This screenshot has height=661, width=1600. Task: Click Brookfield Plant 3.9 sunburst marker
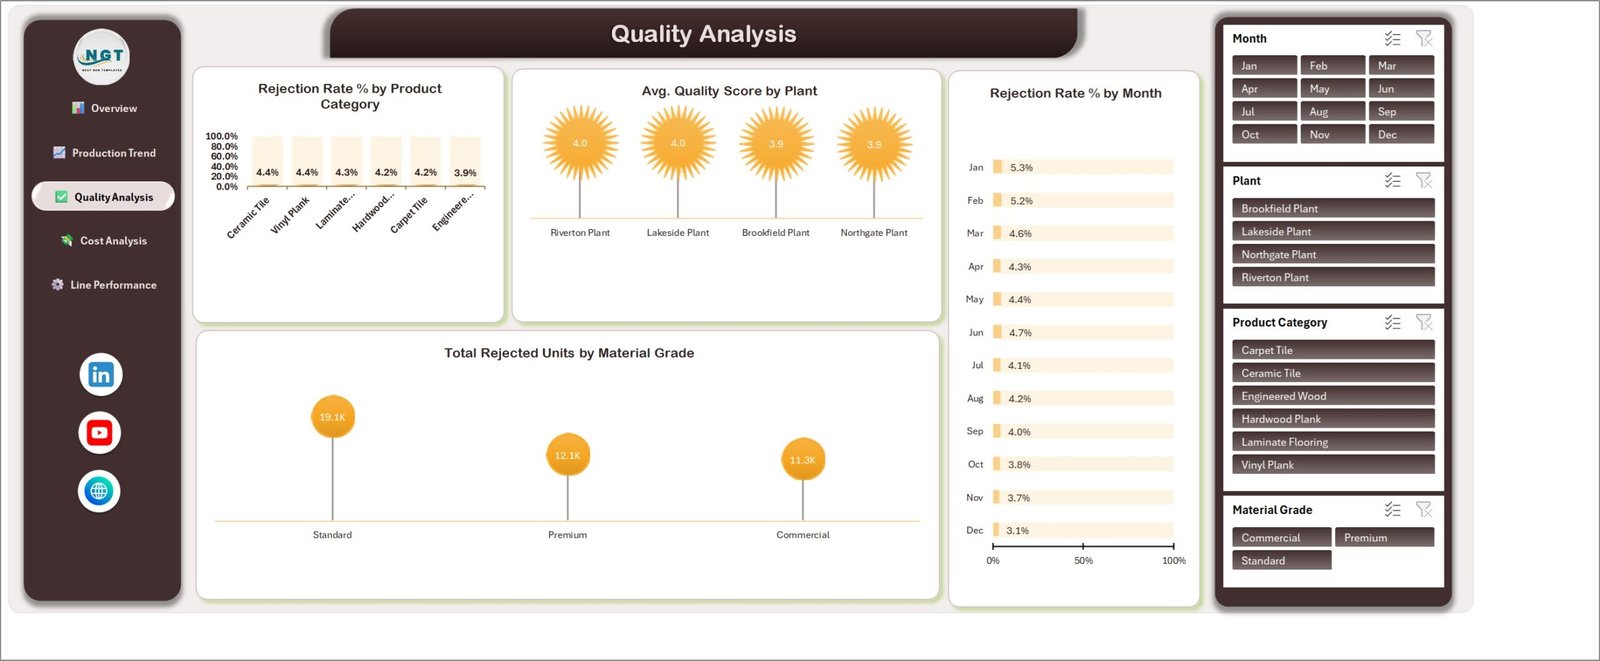[776, 144]
